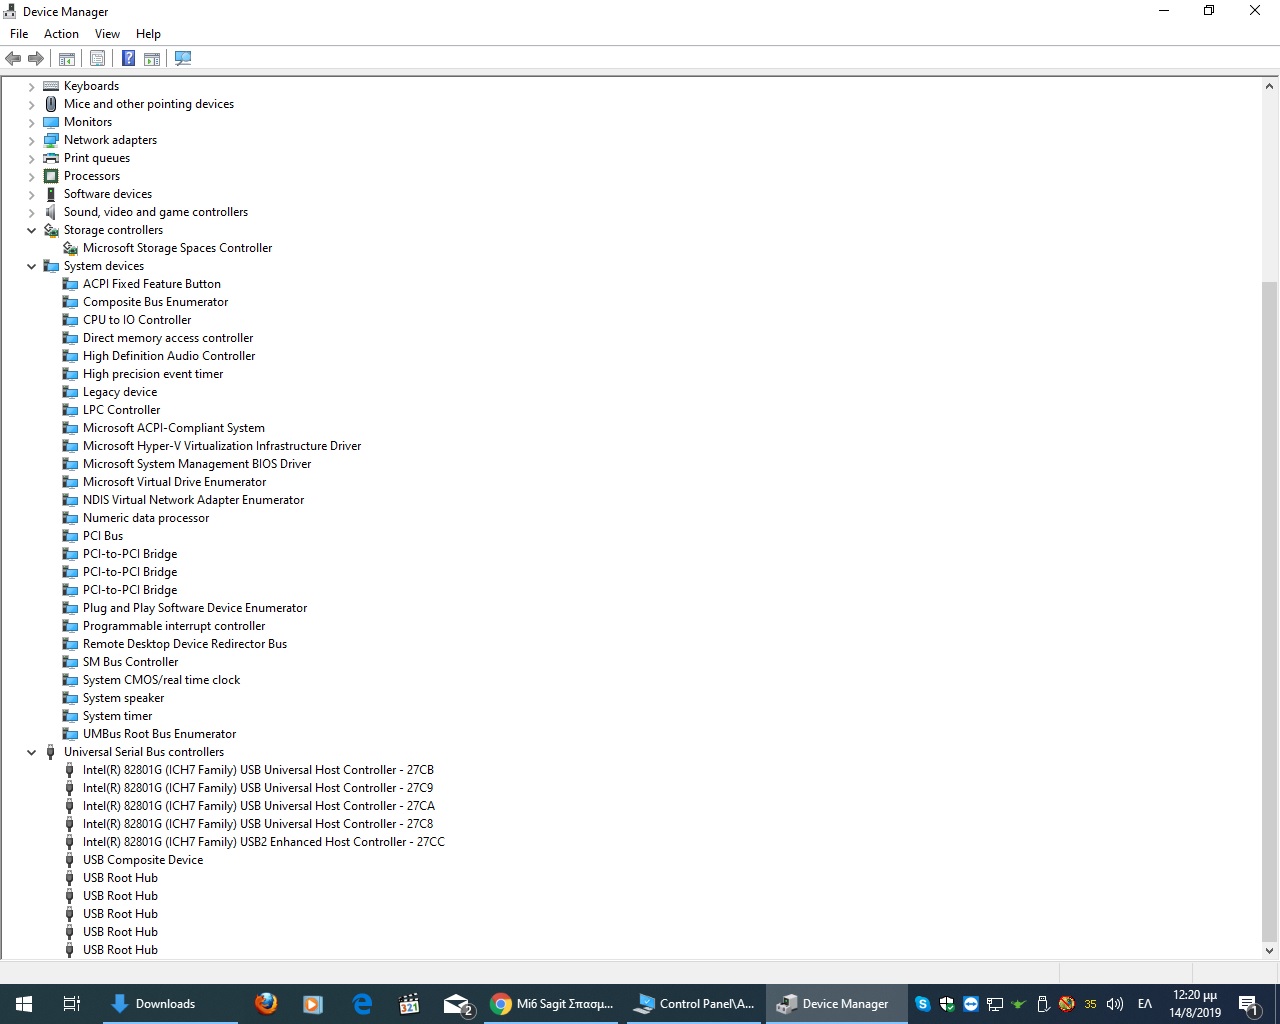Click the scroll up arrow of the device list

1270,86
